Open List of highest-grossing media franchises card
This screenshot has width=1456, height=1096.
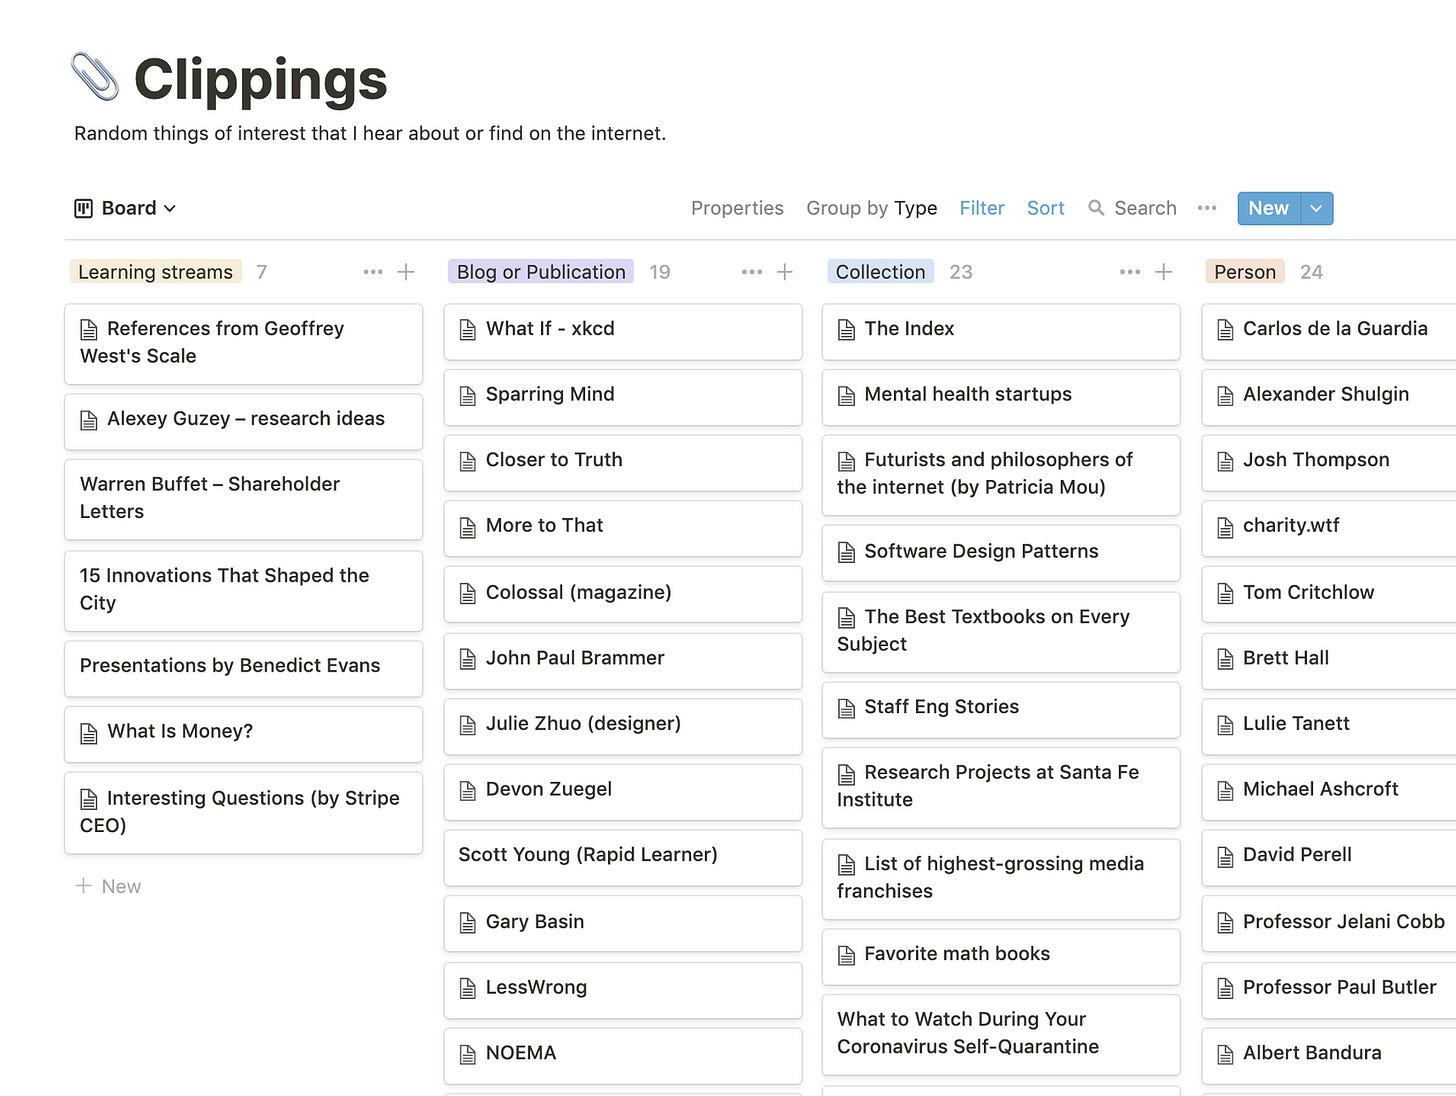(x=1001, y=878)
